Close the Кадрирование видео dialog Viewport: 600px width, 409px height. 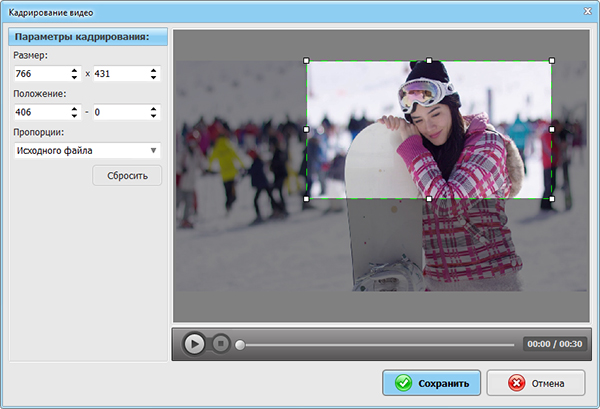(588, 11)
